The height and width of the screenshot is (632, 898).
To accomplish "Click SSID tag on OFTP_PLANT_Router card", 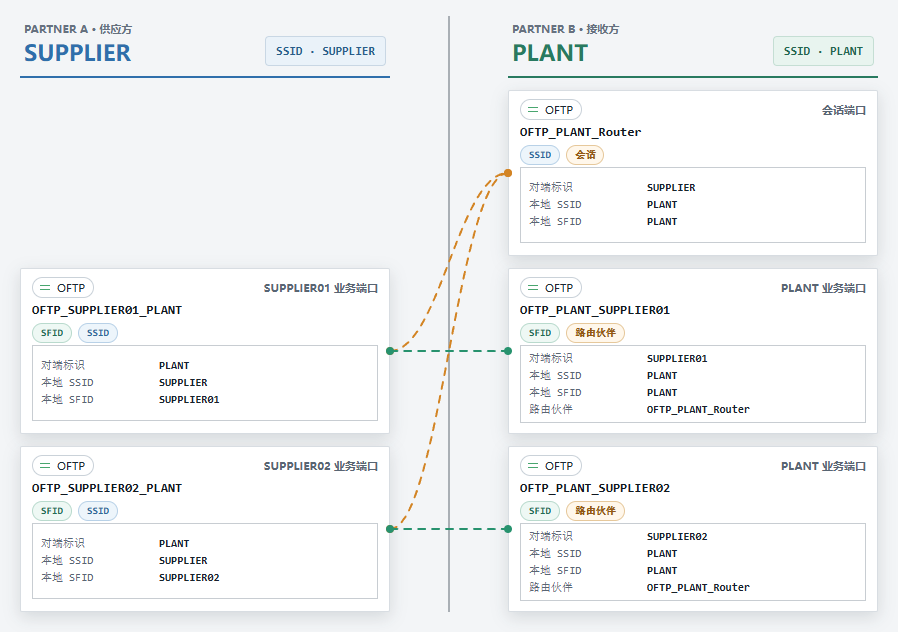I will point(539,155).
